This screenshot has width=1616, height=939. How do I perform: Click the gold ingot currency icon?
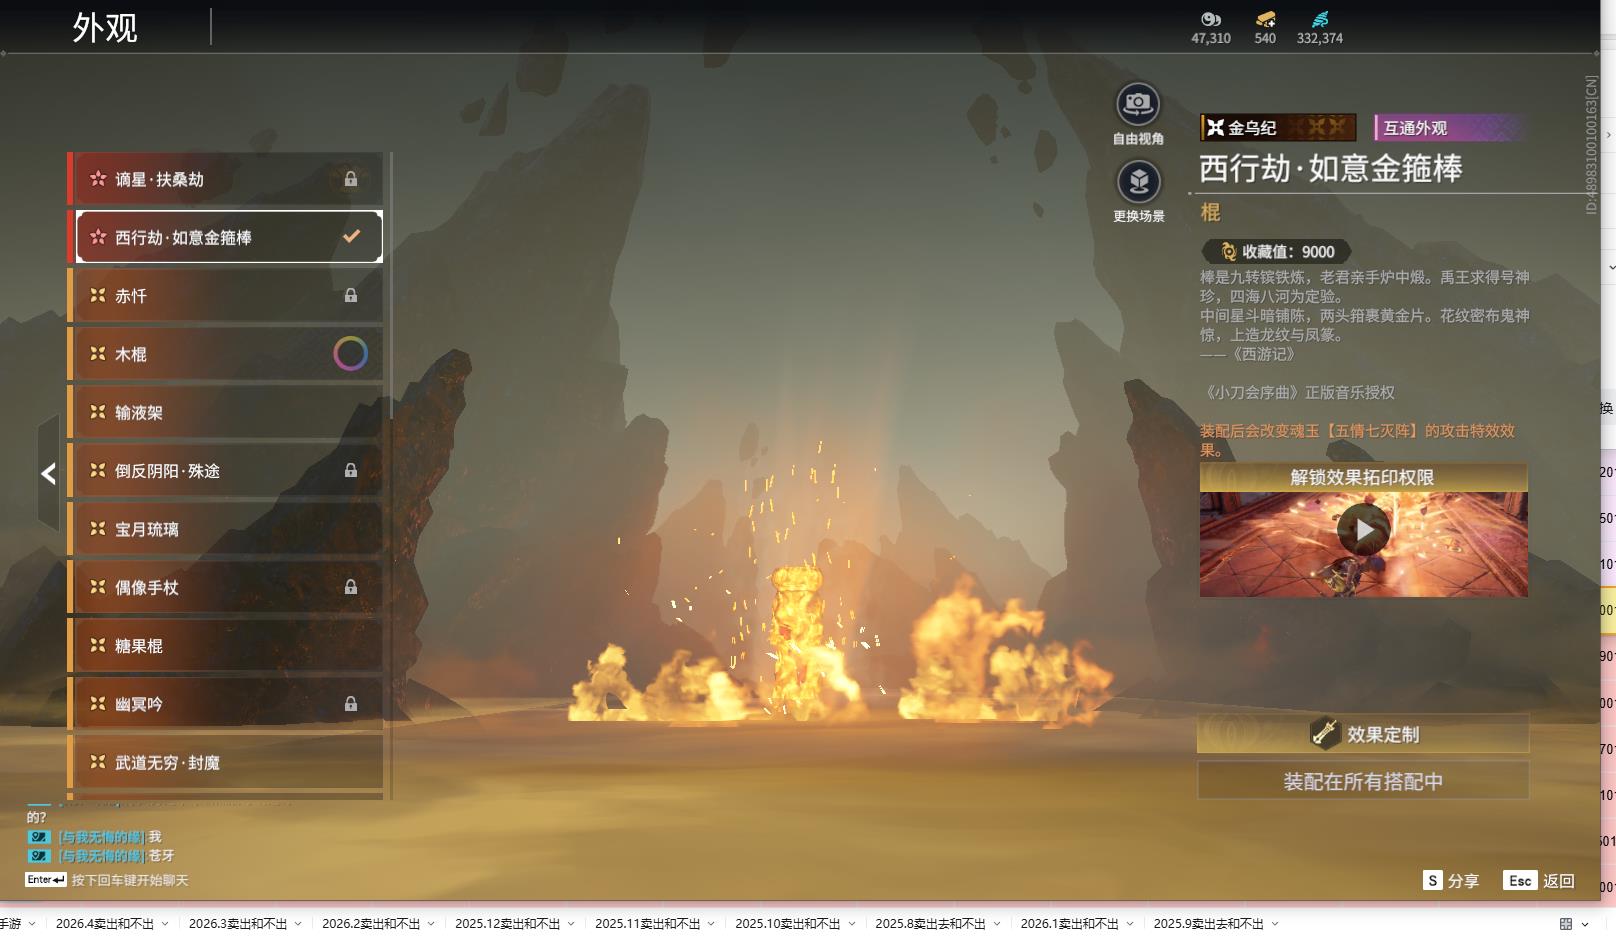(x=1265, y=19)
